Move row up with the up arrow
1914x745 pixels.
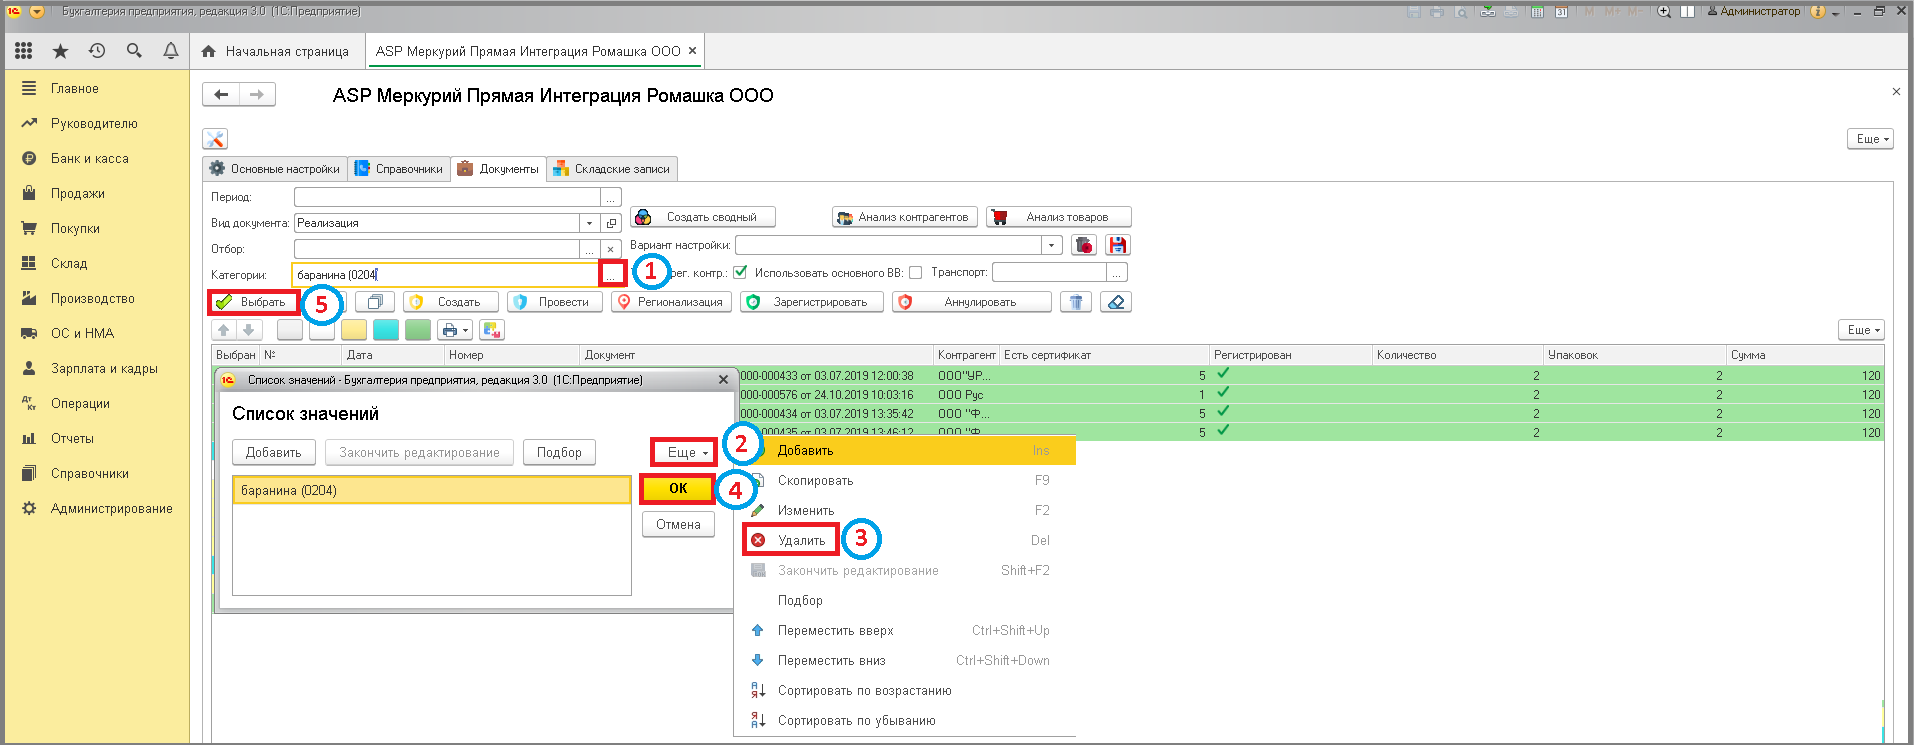tap(224, 329)
